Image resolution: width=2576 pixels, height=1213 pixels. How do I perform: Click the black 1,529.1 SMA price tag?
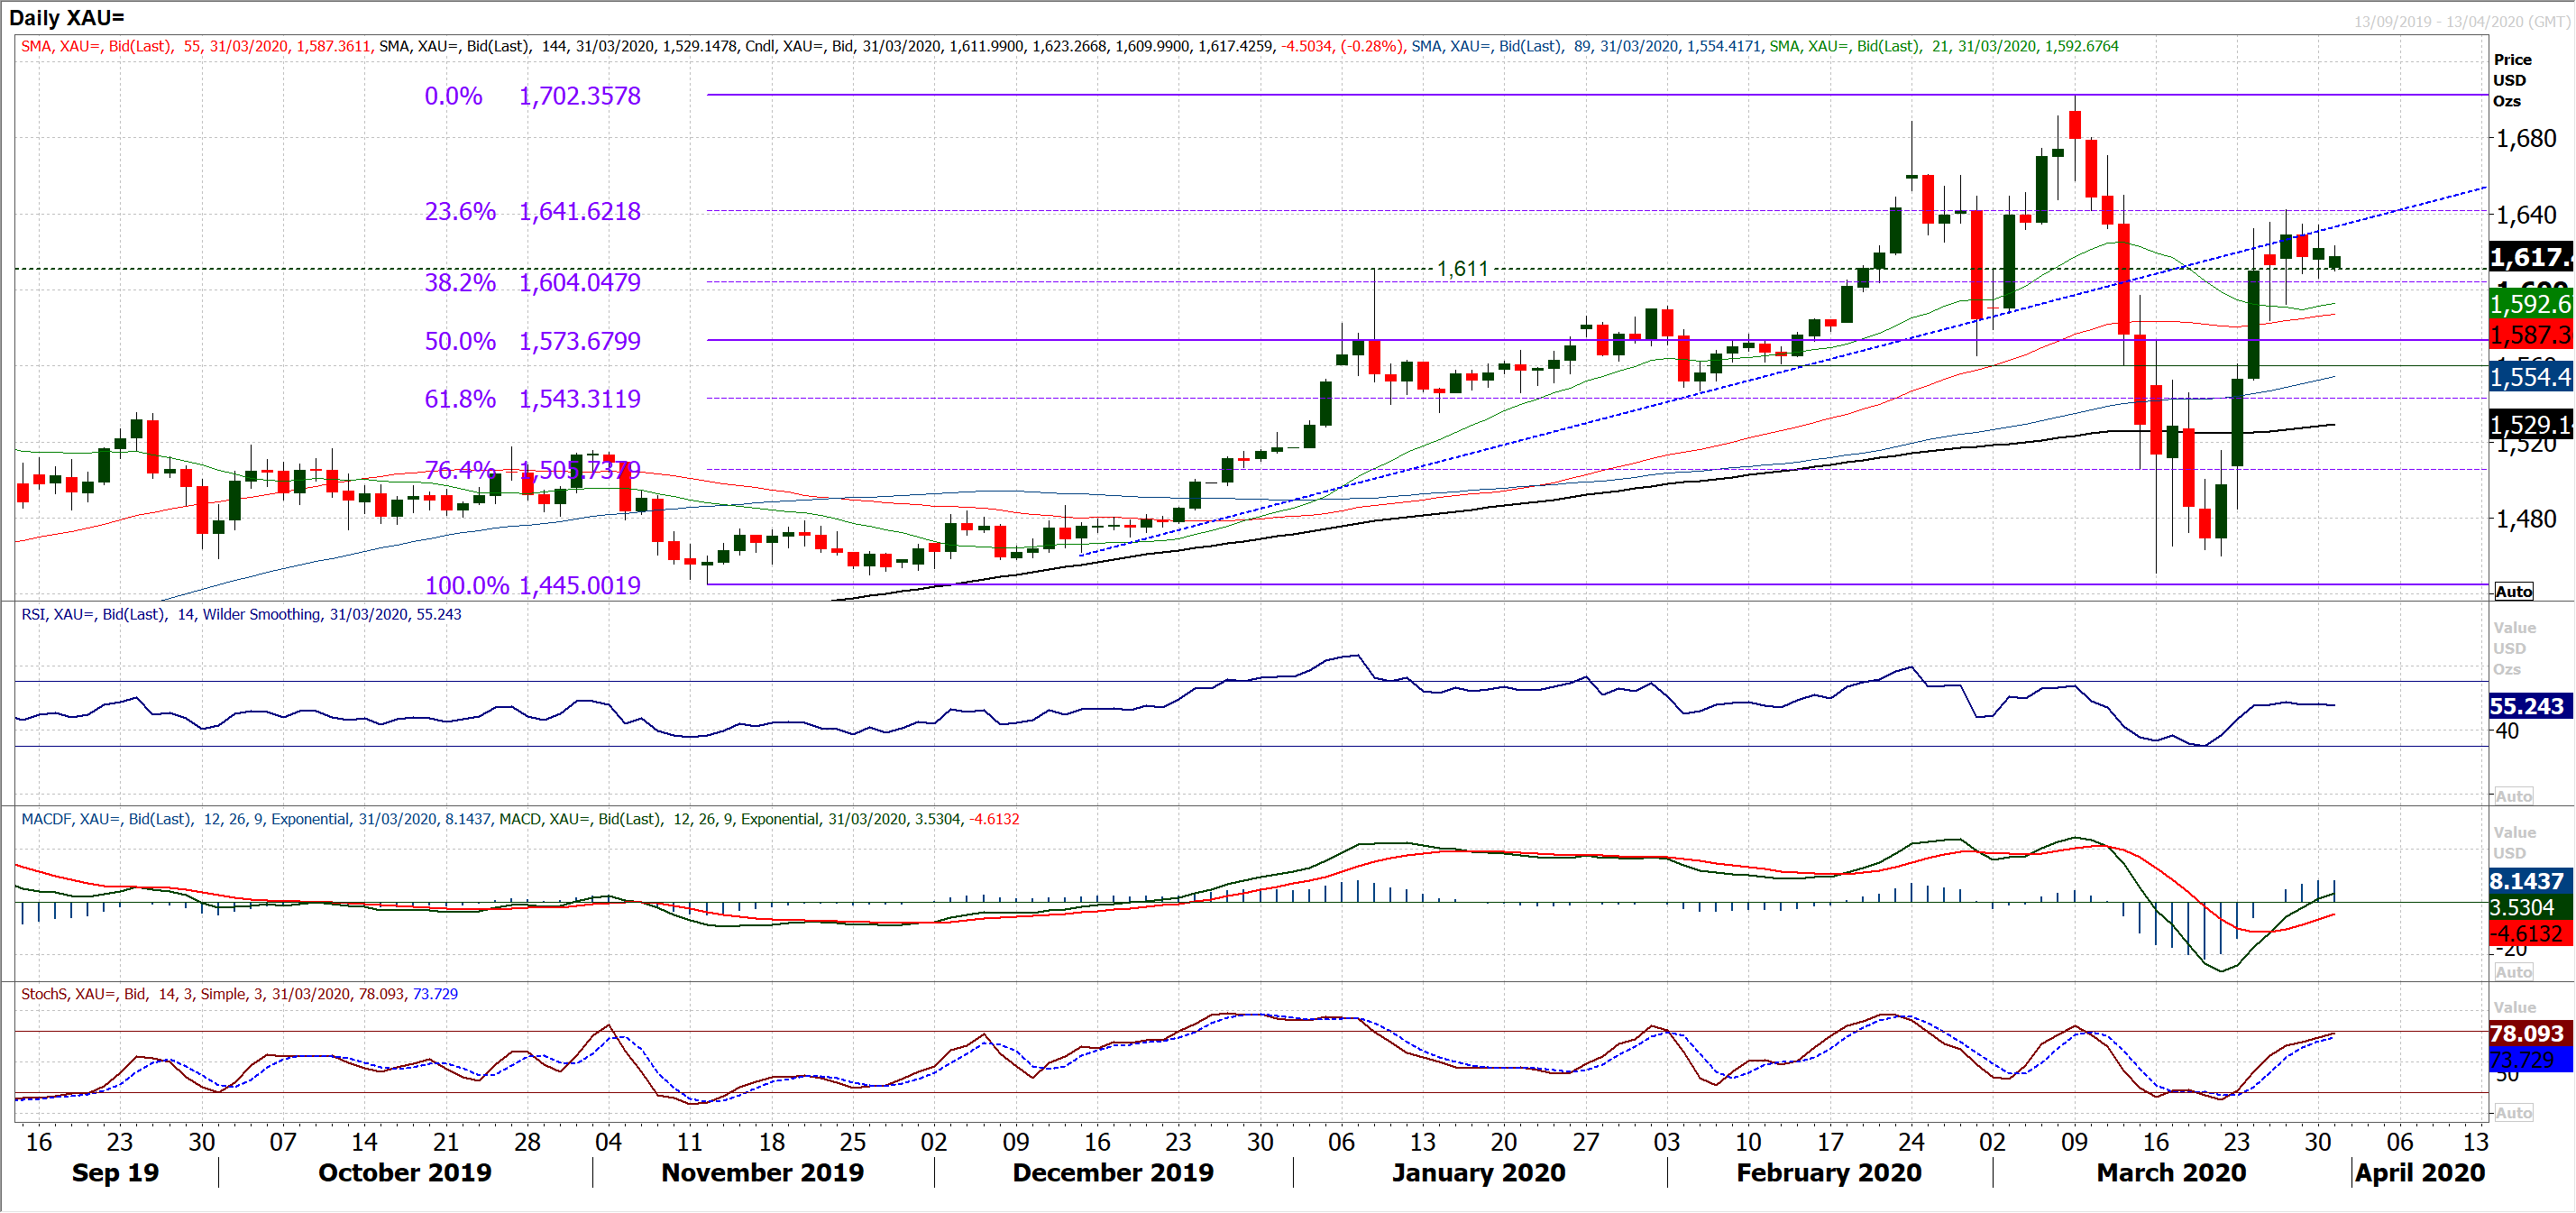tap(2529, 424)
